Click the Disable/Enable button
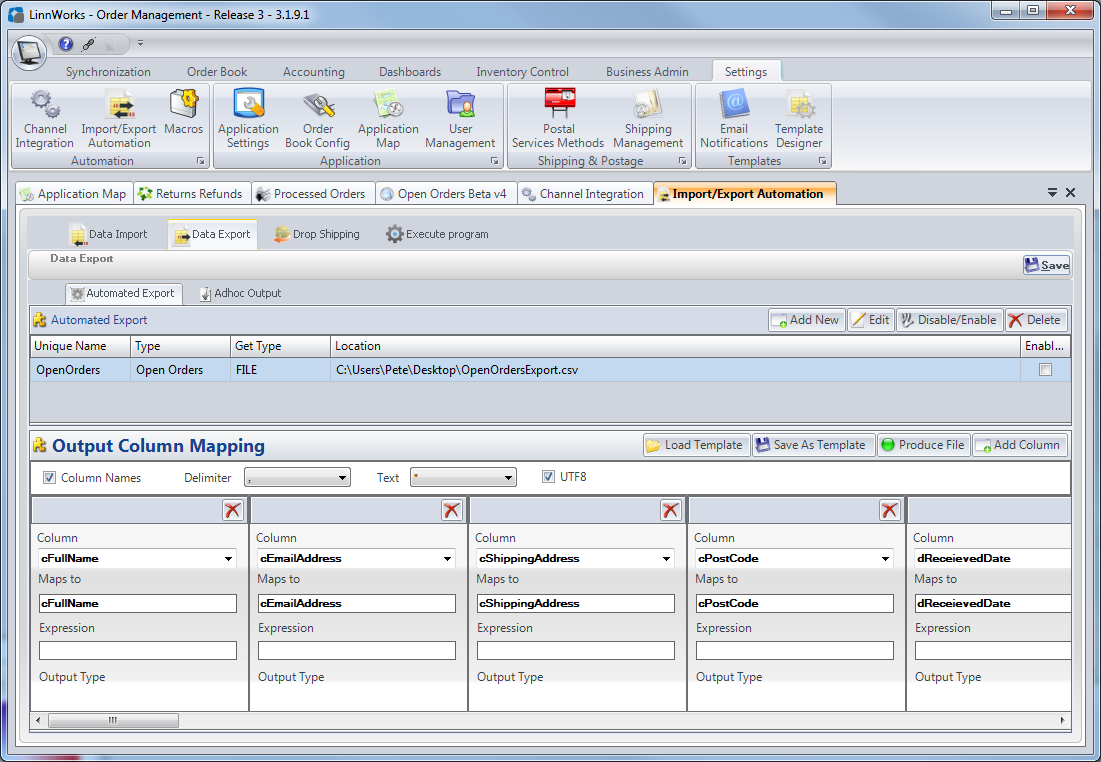Image resolution: width=1101 pixels, height=762 pixels. 949,320
